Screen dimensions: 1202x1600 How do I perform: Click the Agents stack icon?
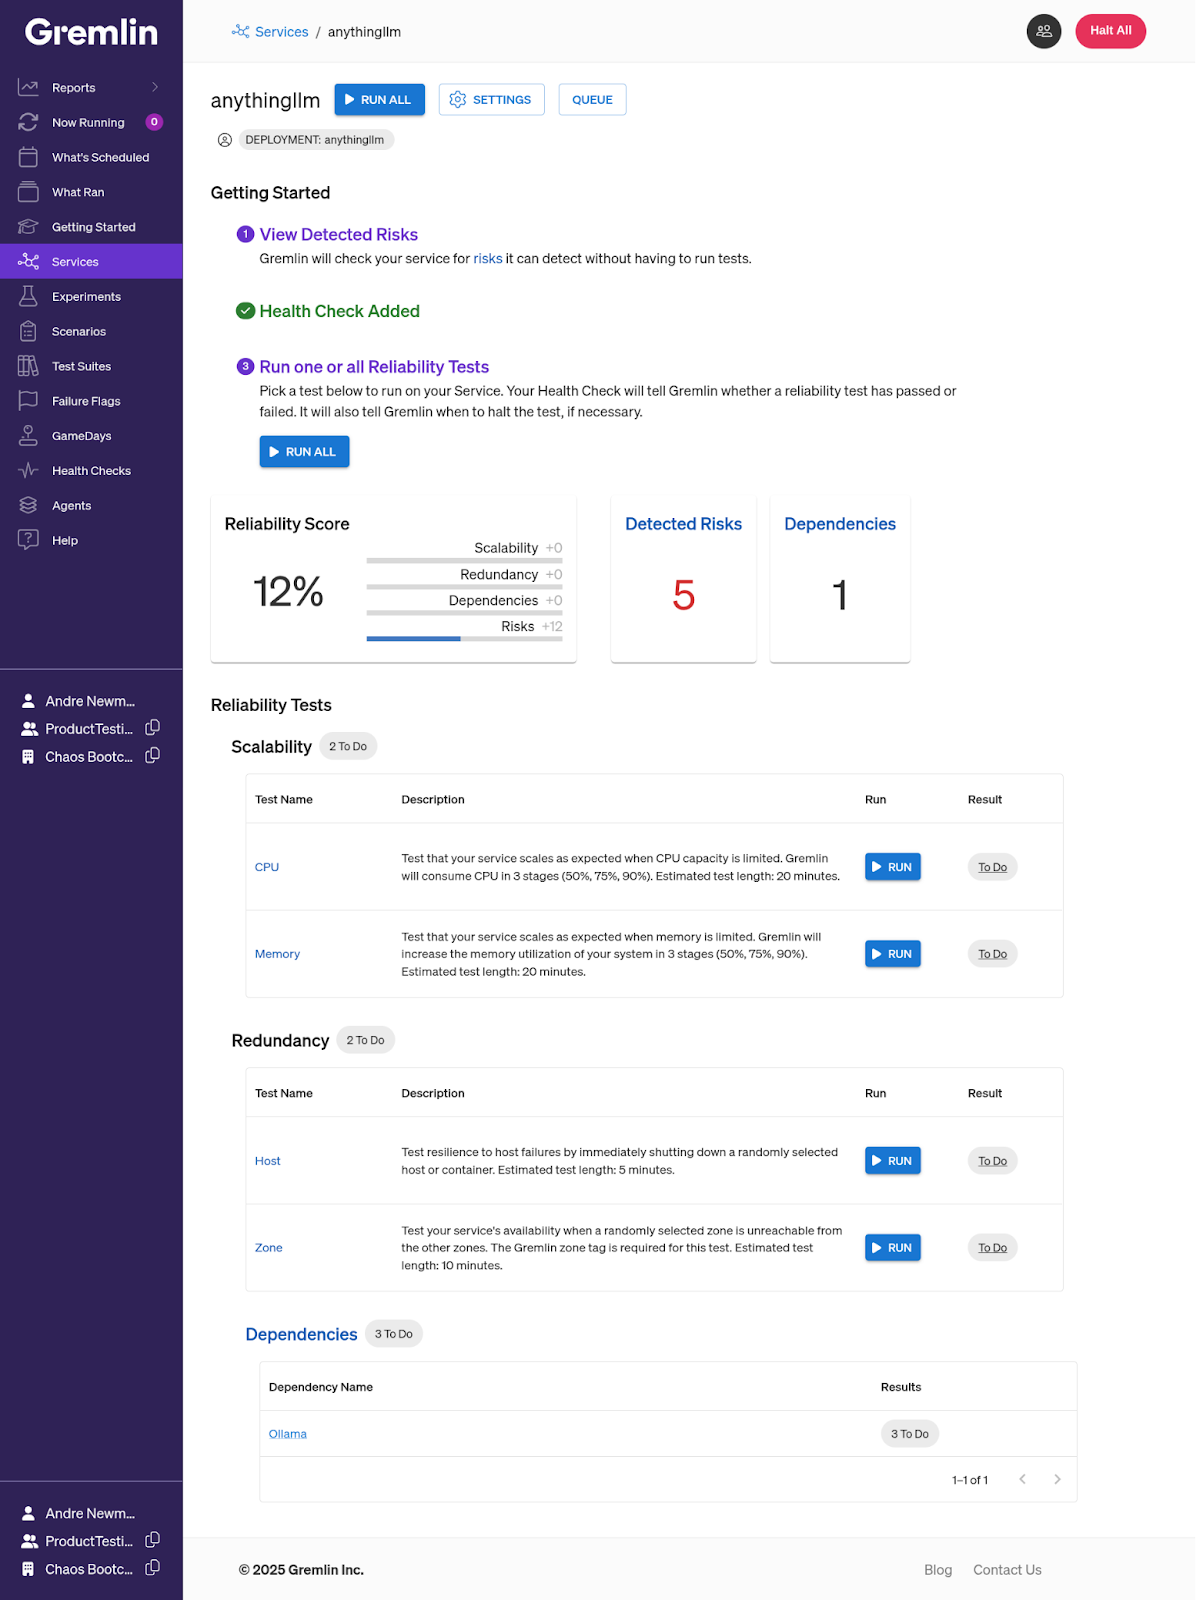28,505
